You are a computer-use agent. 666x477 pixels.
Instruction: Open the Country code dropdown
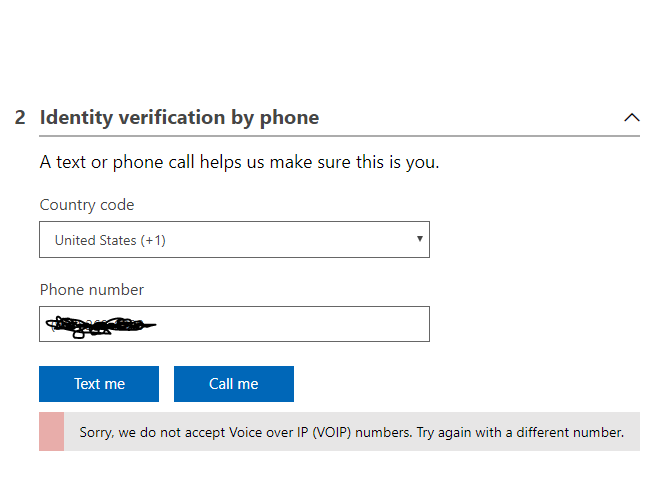point(234,240)
